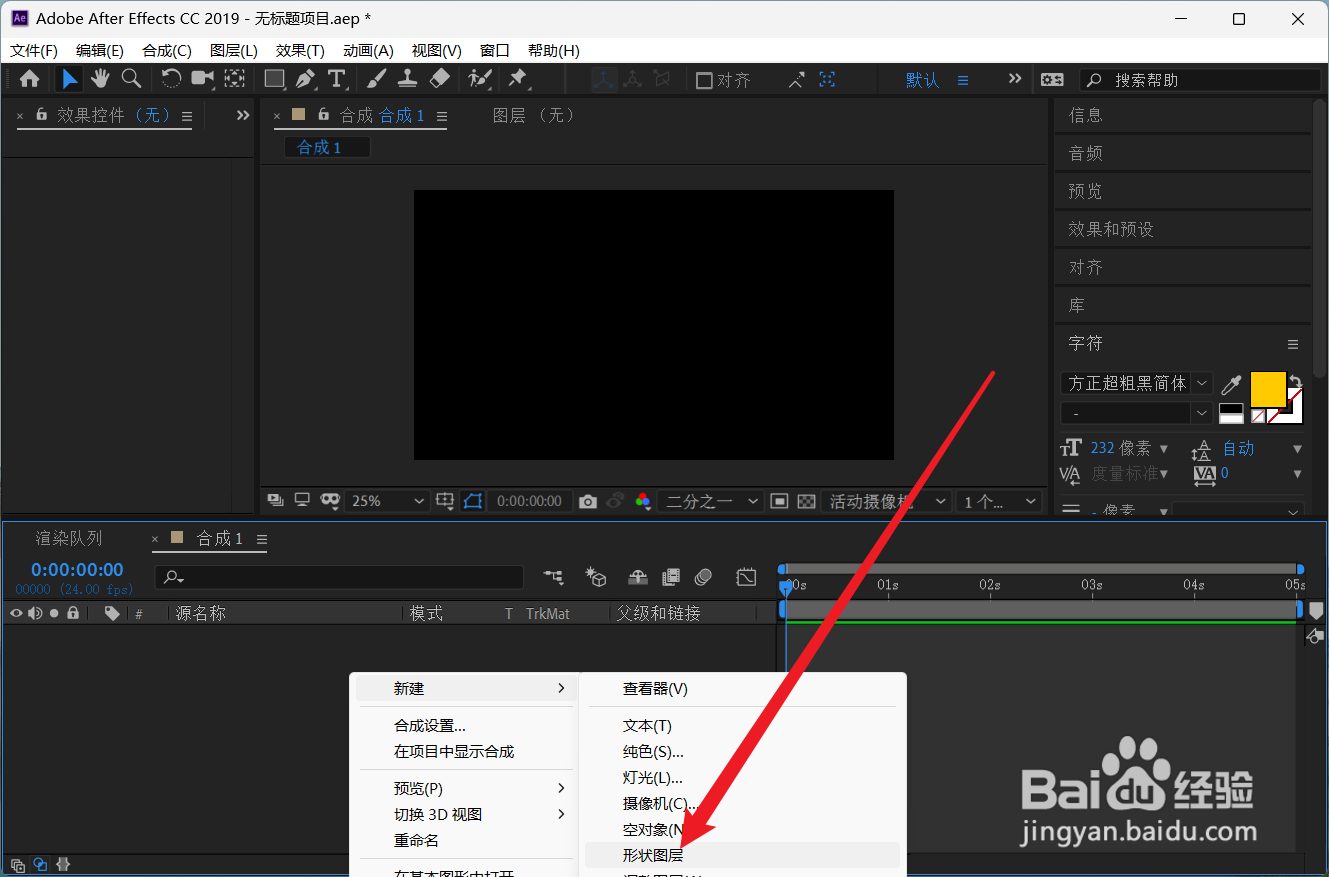Click current time 0:00:00:00 in timeline
This screenshot has height=877, width=1329.
(77, 570)
